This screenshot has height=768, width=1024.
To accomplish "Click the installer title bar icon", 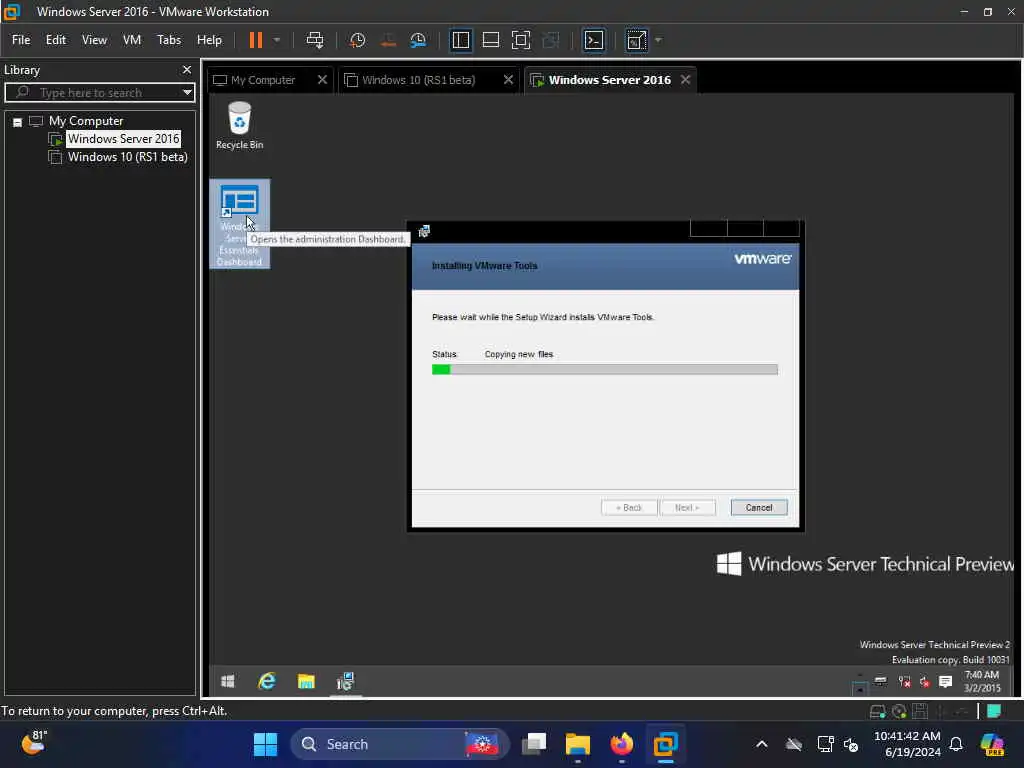I will coord(424,231).
